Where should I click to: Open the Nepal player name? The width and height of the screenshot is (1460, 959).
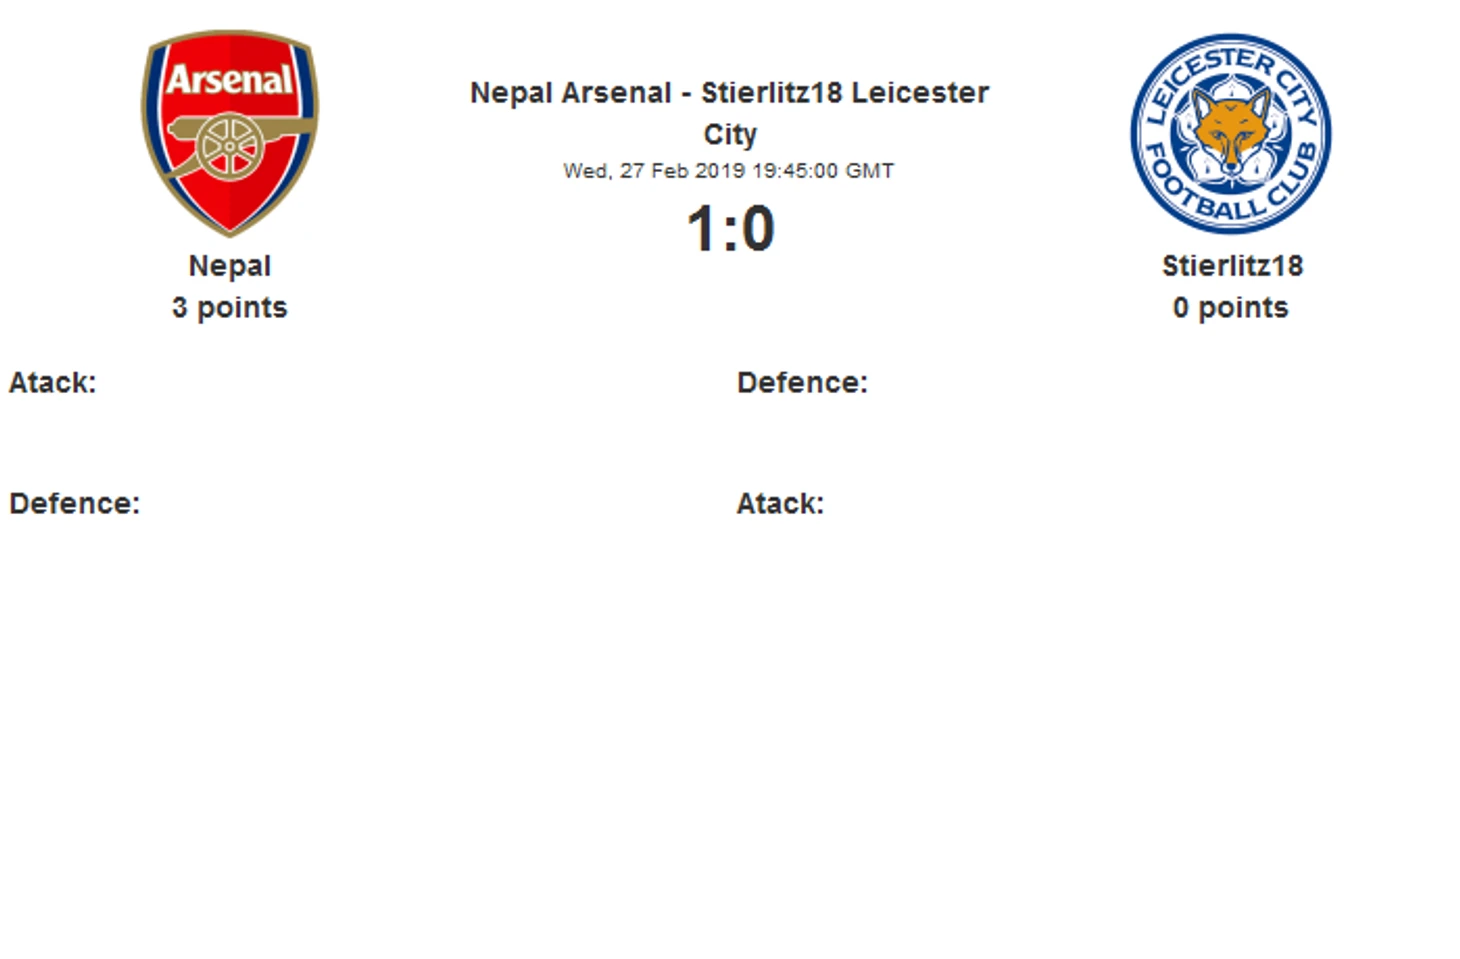point(230,266)
